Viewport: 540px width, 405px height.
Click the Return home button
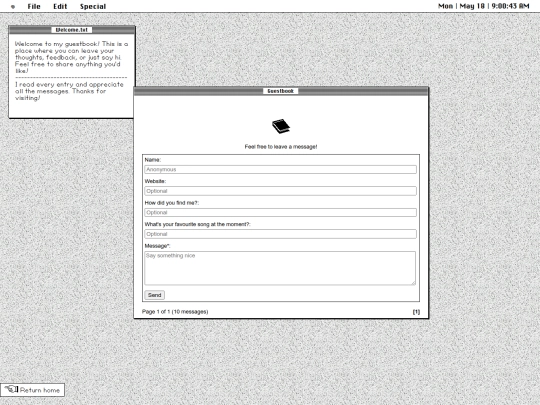pos(32,390)
